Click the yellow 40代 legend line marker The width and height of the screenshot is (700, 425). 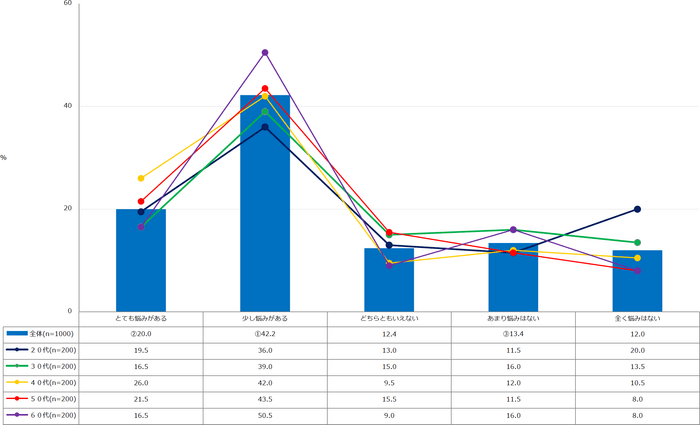tap(17, 382)
